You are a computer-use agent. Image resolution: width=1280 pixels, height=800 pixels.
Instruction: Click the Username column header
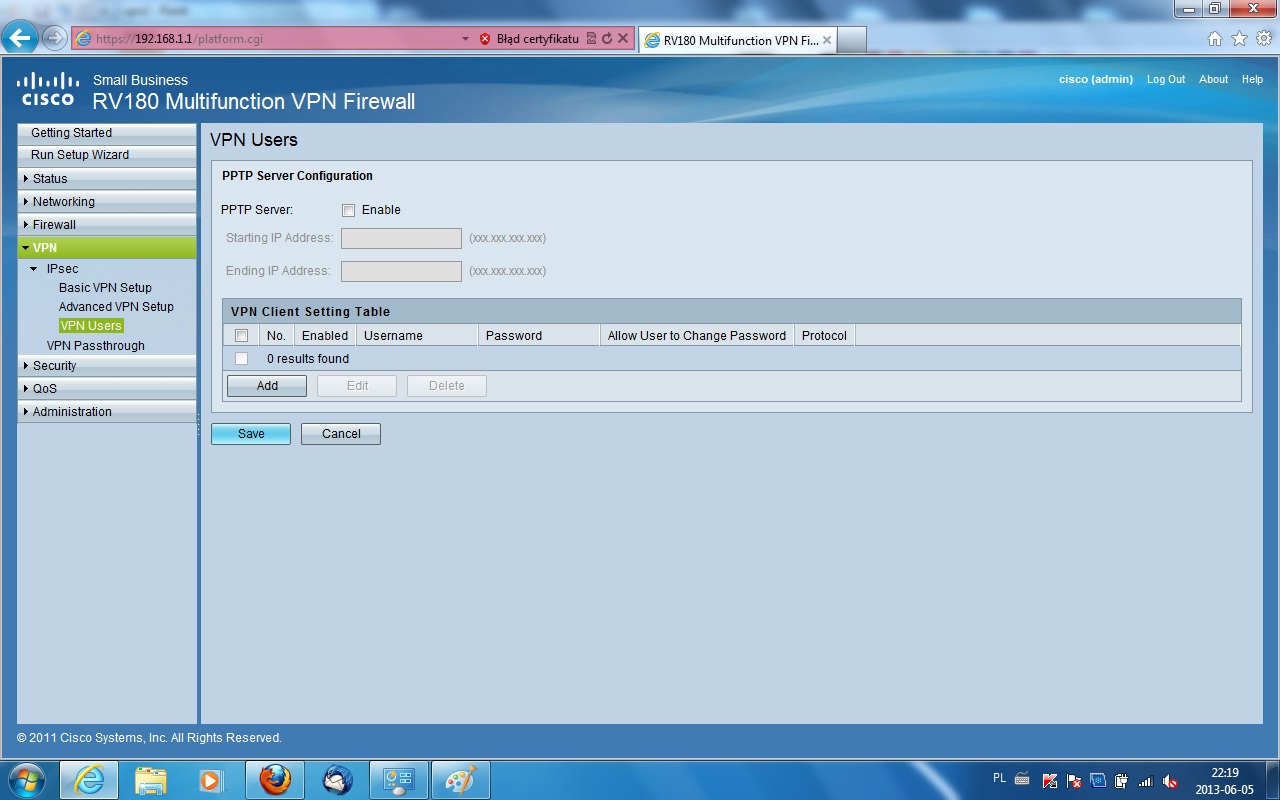[417, 336]
